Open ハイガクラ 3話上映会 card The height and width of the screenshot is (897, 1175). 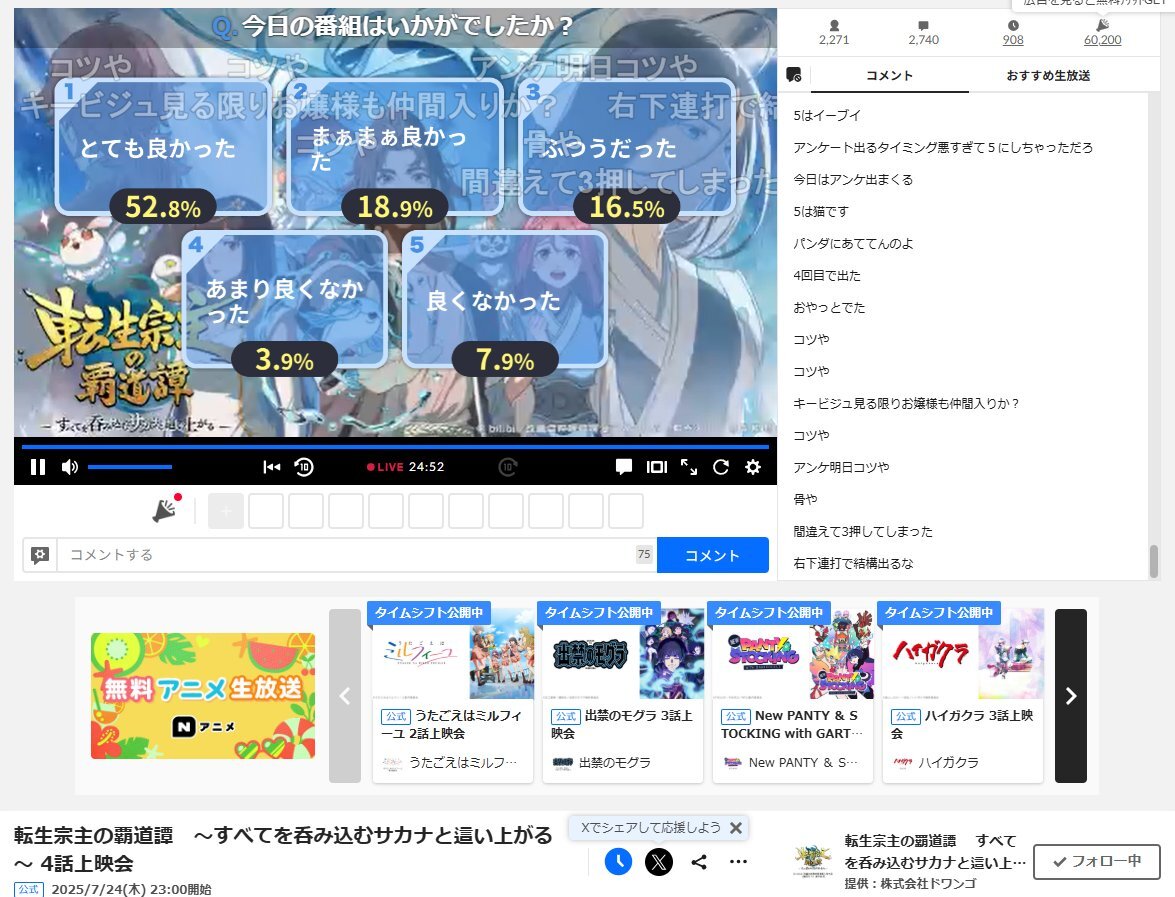click(x=963, y=694)
